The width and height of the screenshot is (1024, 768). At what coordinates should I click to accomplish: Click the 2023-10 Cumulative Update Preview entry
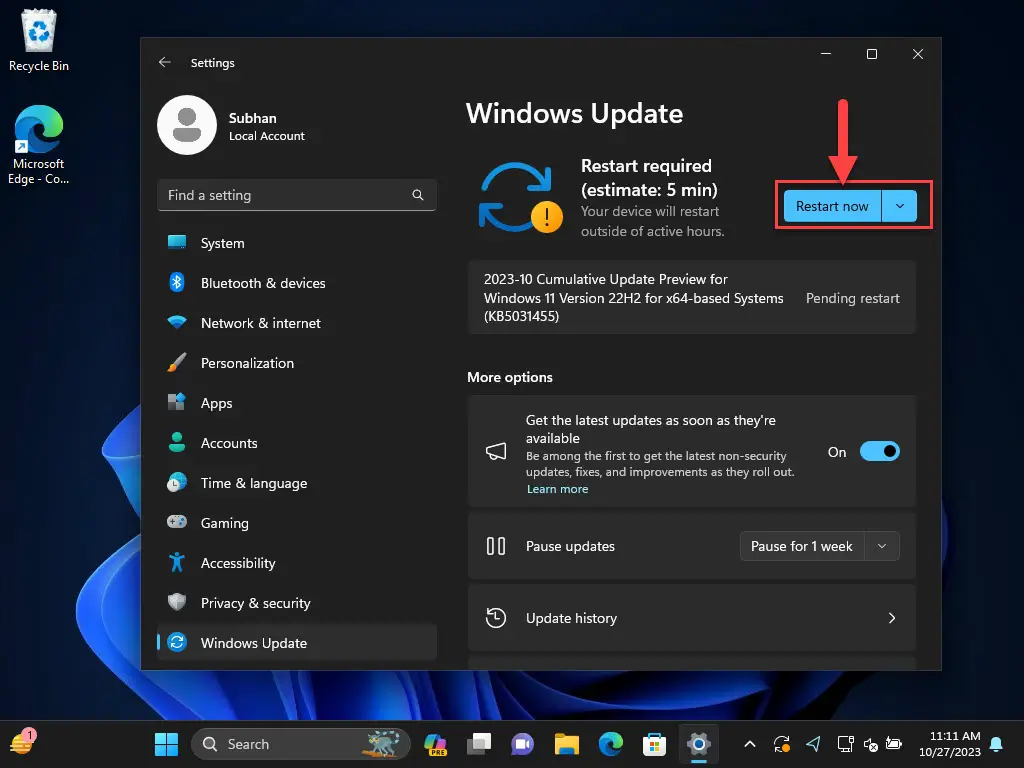pyautogui.click(x=692, y=298)
